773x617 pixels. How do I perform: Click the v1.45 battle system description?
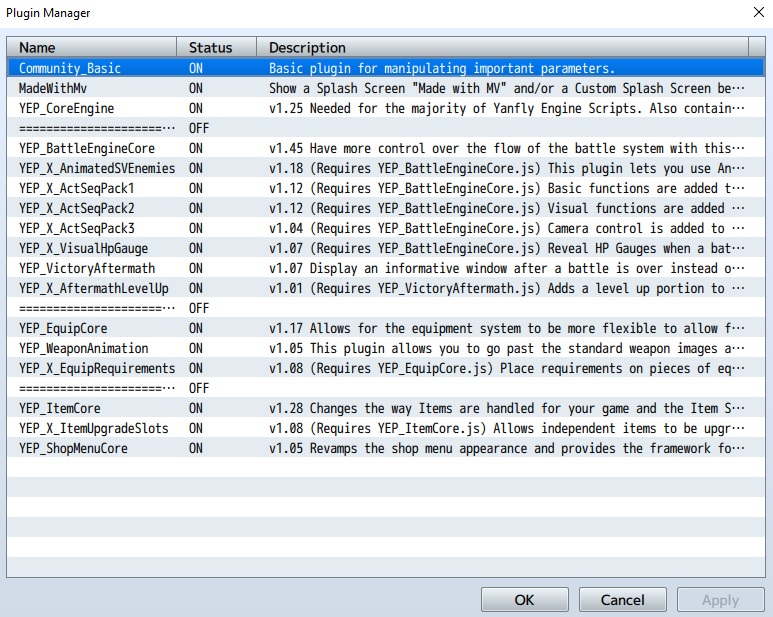[506, 148]
